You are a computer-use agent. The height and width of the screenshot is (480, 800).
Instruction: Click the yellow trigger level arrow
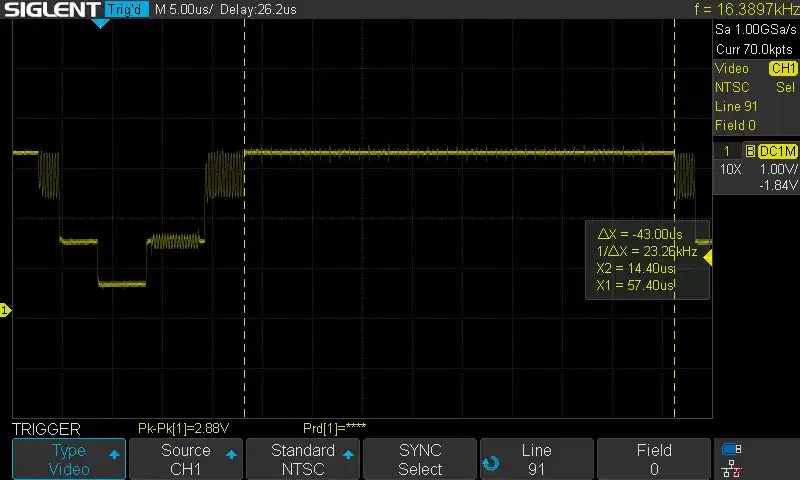tap(707, 258)
